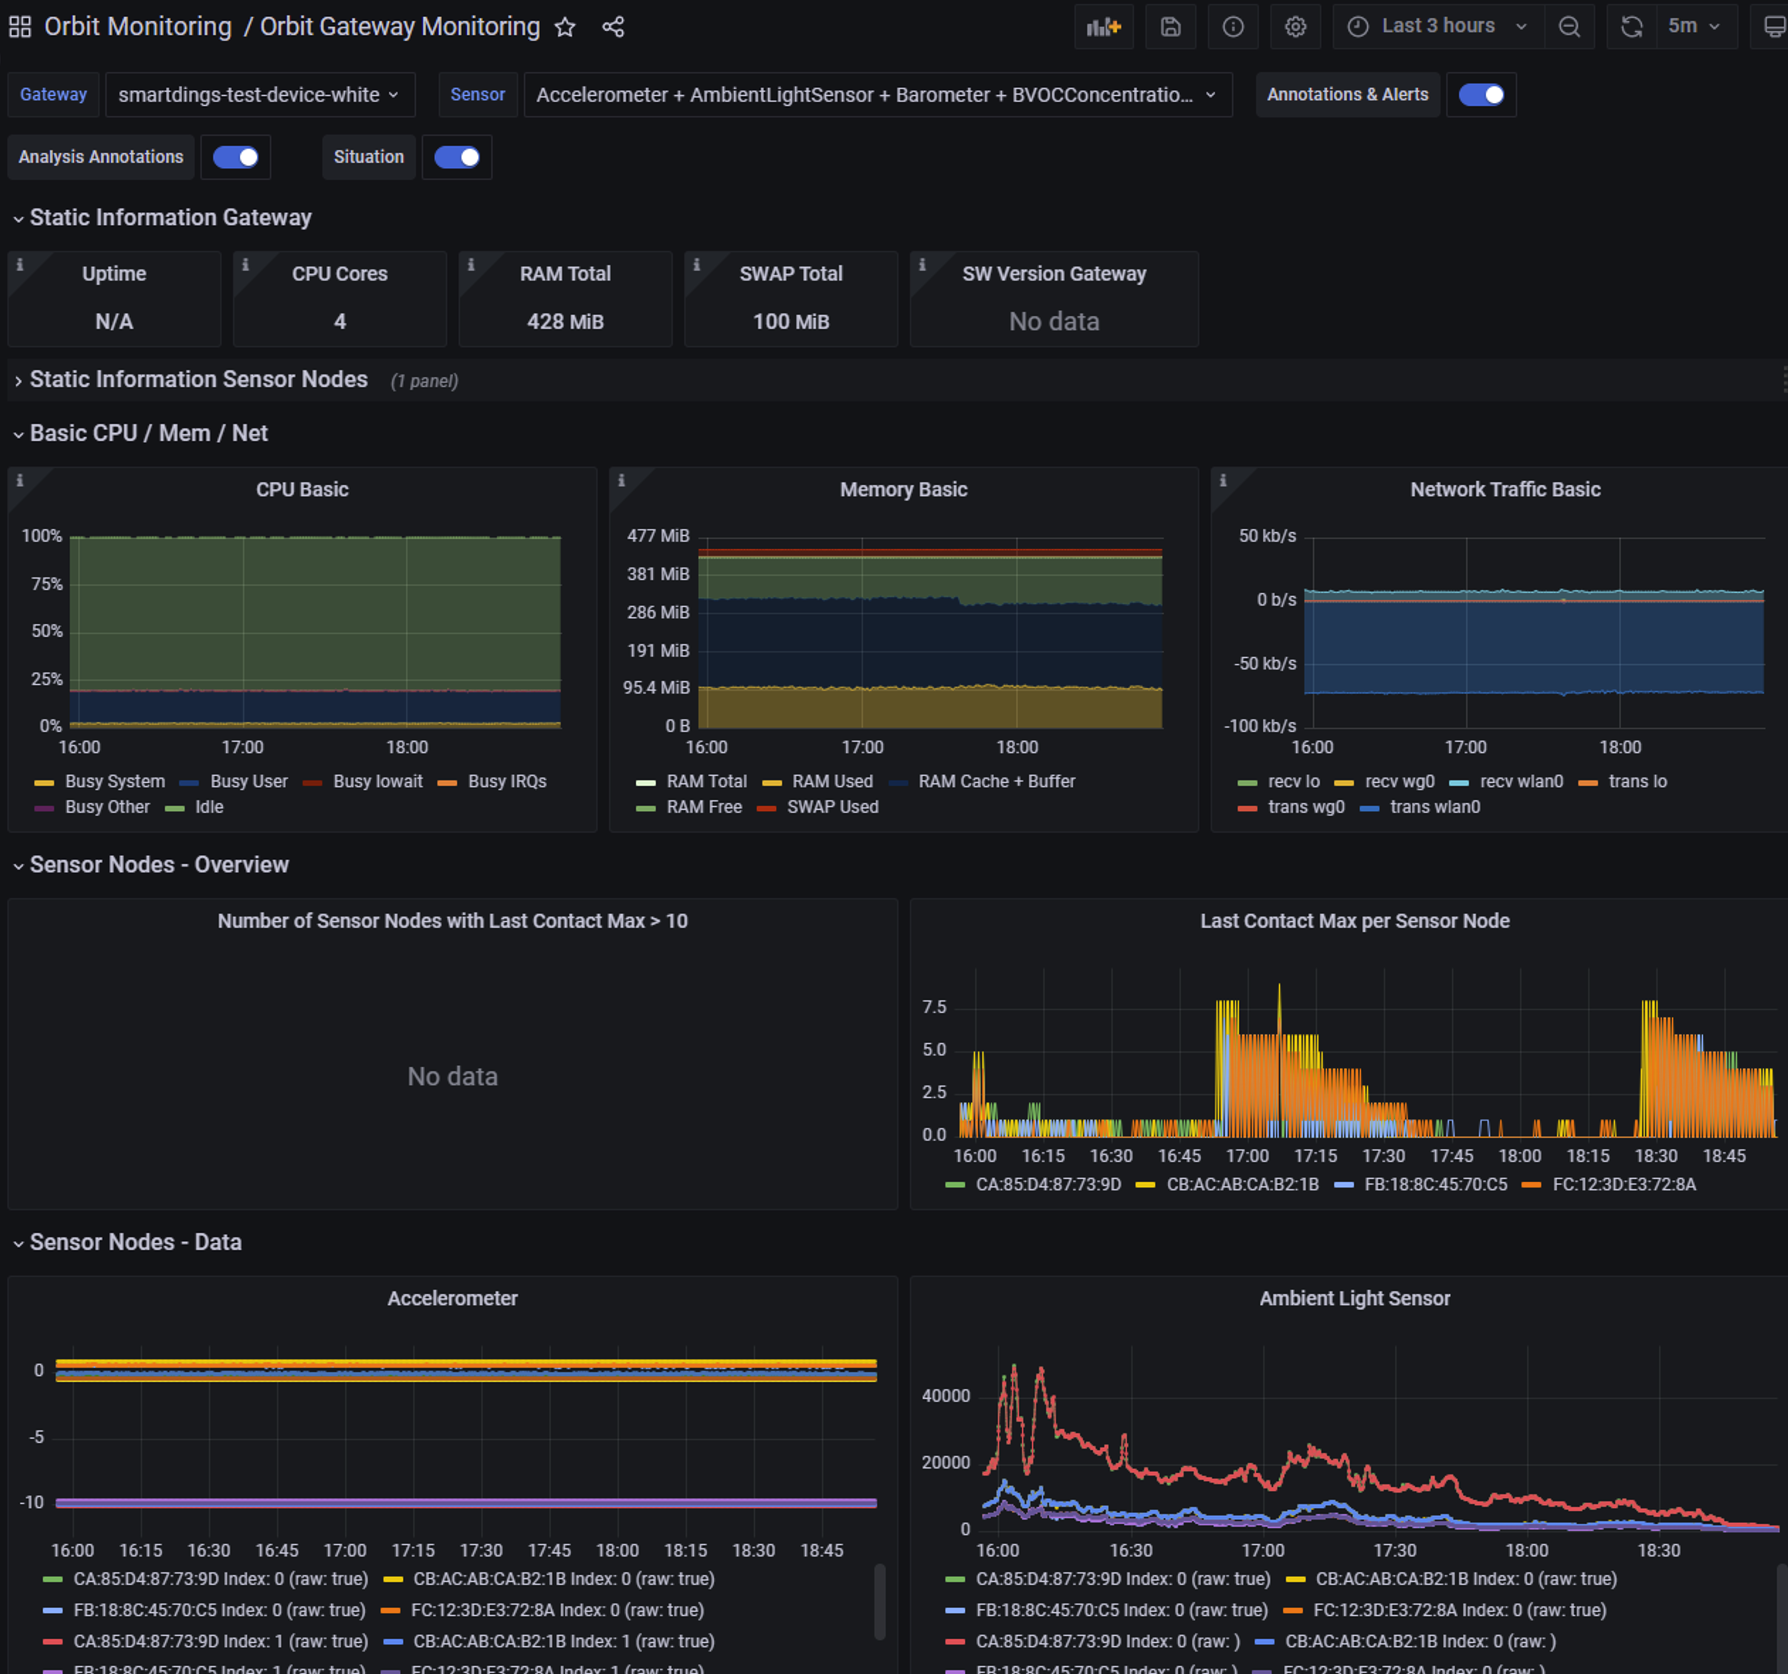Star the dashboard as favorite
Image resolution: width=1788 pixels, height=1674 pixels.
565,27
